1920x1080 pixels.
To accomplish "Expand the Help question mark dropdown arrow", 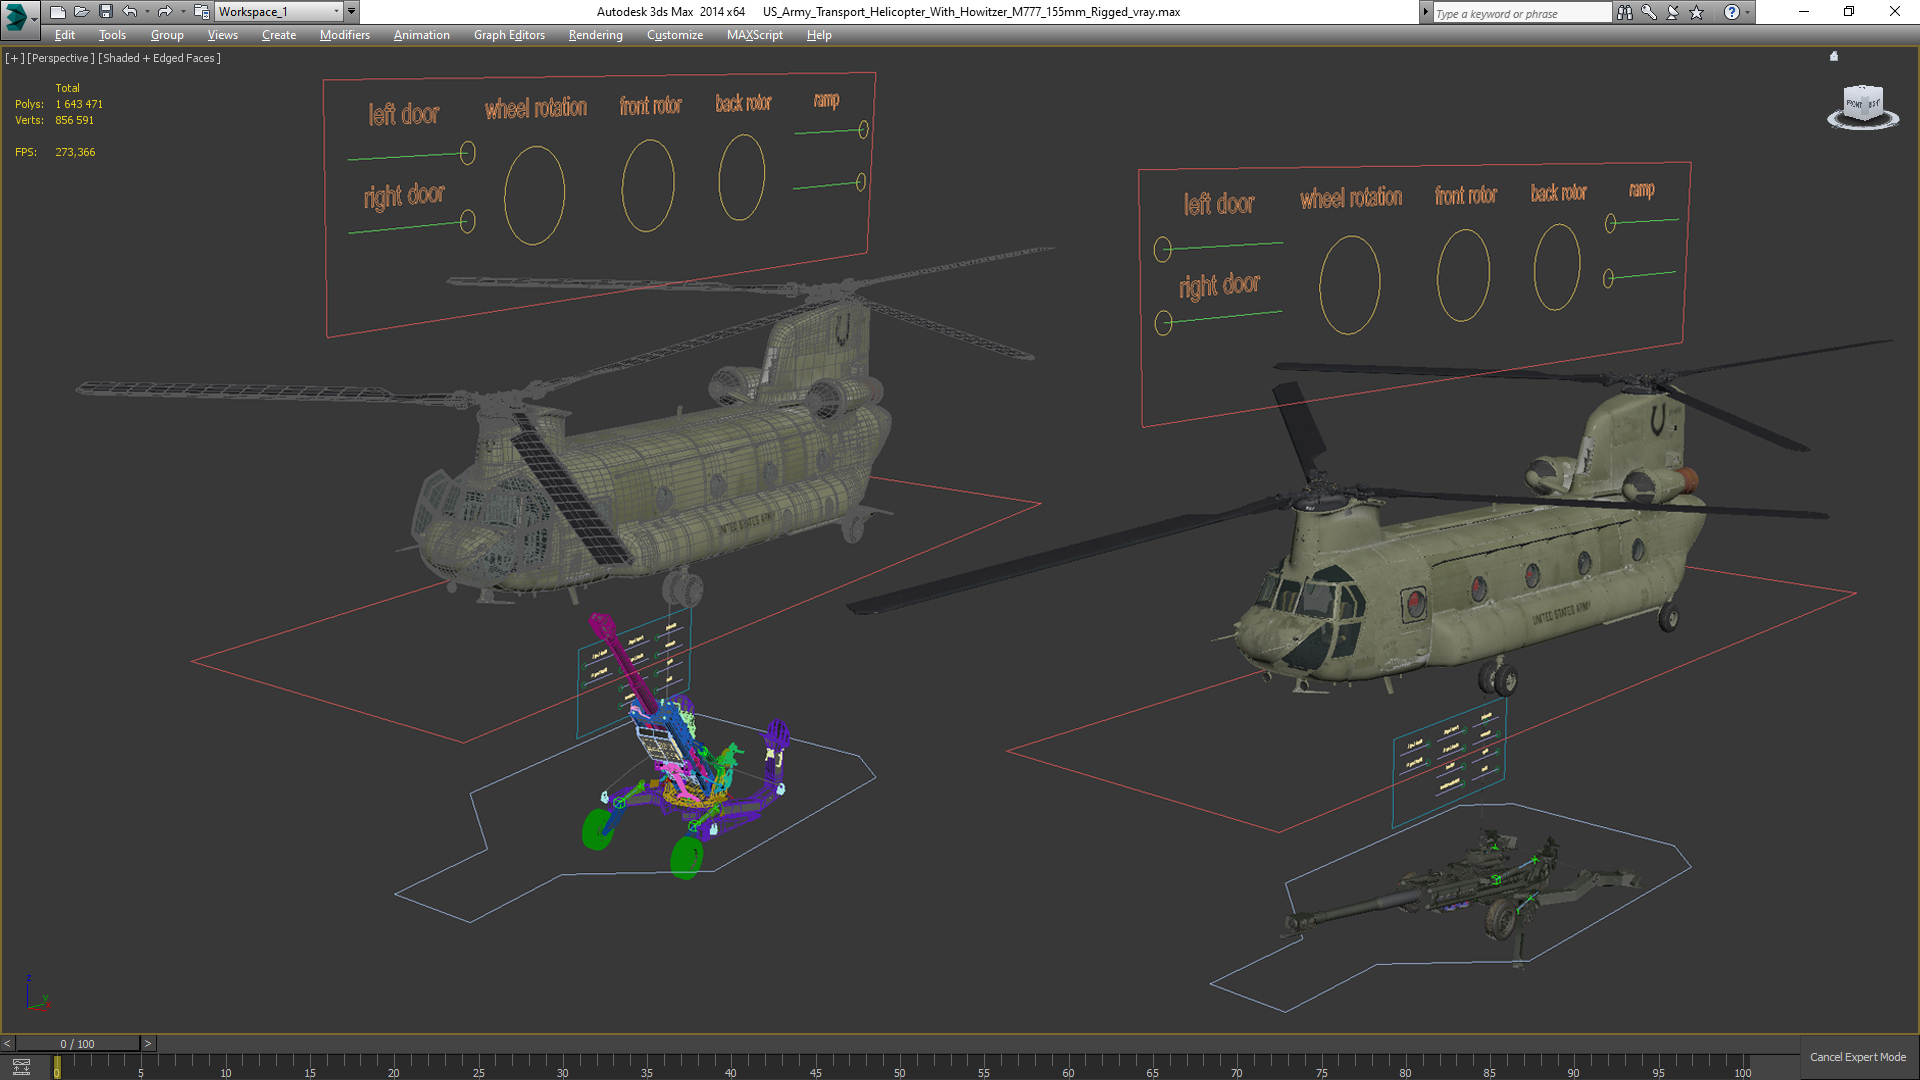I will [1747, 12].
